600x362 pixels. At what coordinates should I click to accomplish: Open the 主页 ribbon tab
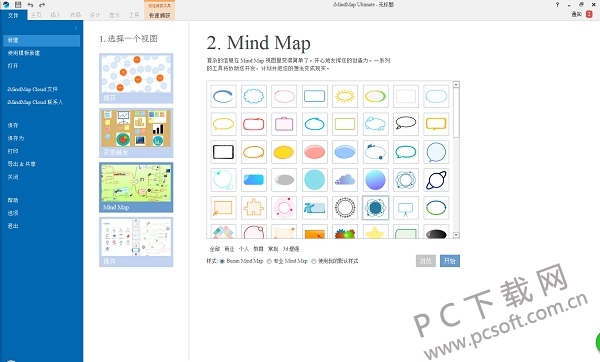click(x=36, y=15)
